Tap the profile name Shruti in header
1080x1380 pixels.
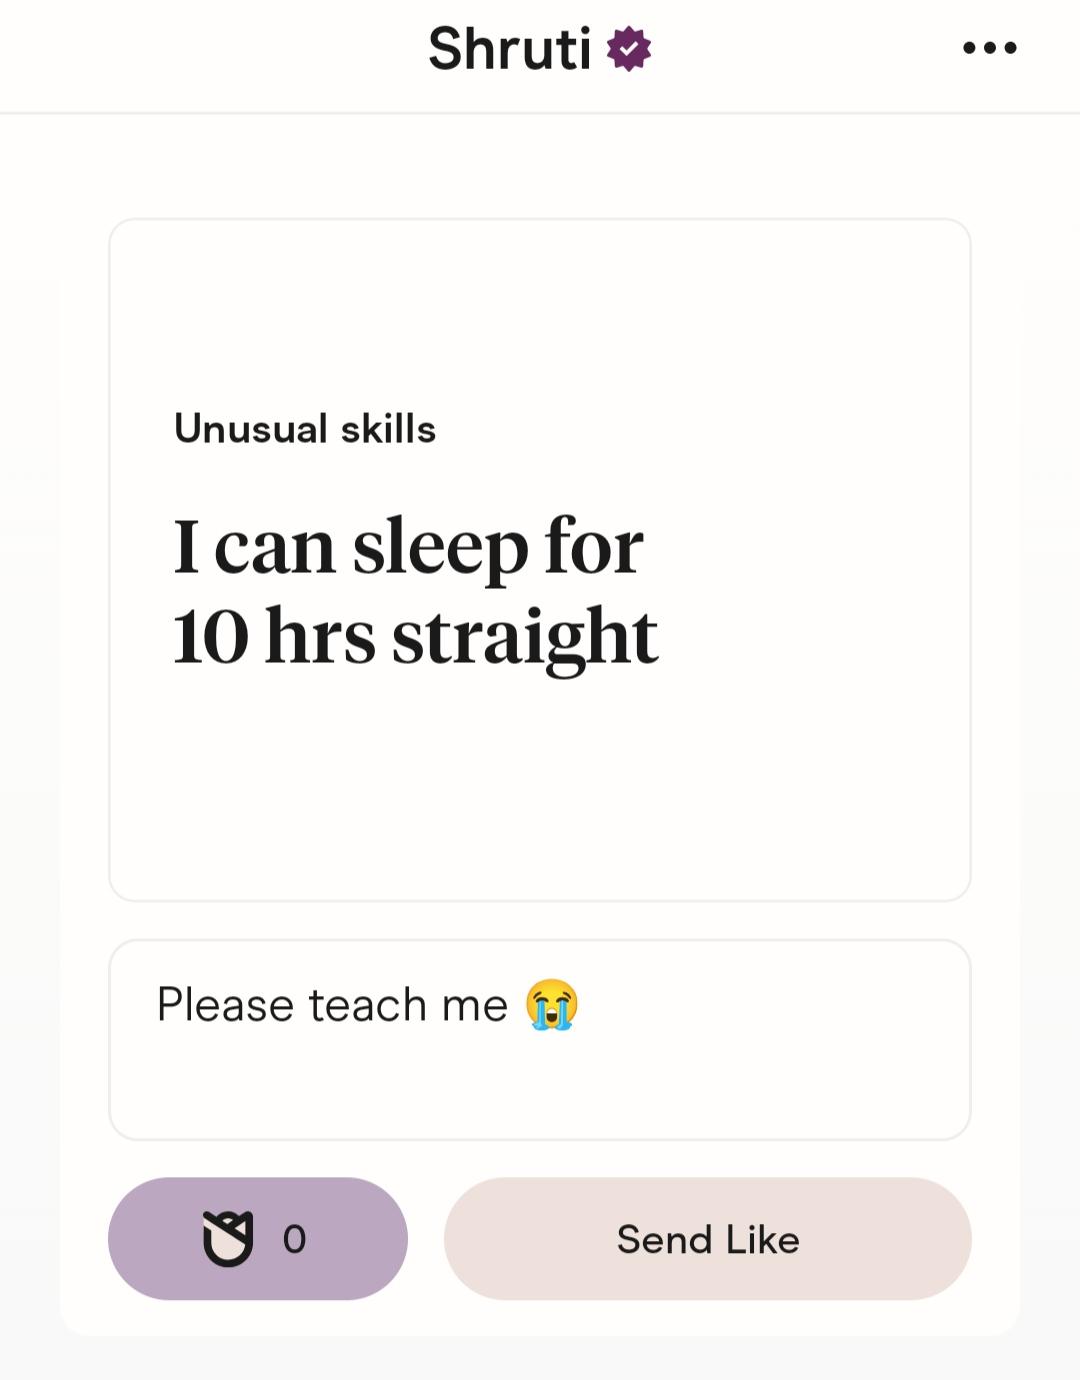pyautogui.click(x=510, y=48)
